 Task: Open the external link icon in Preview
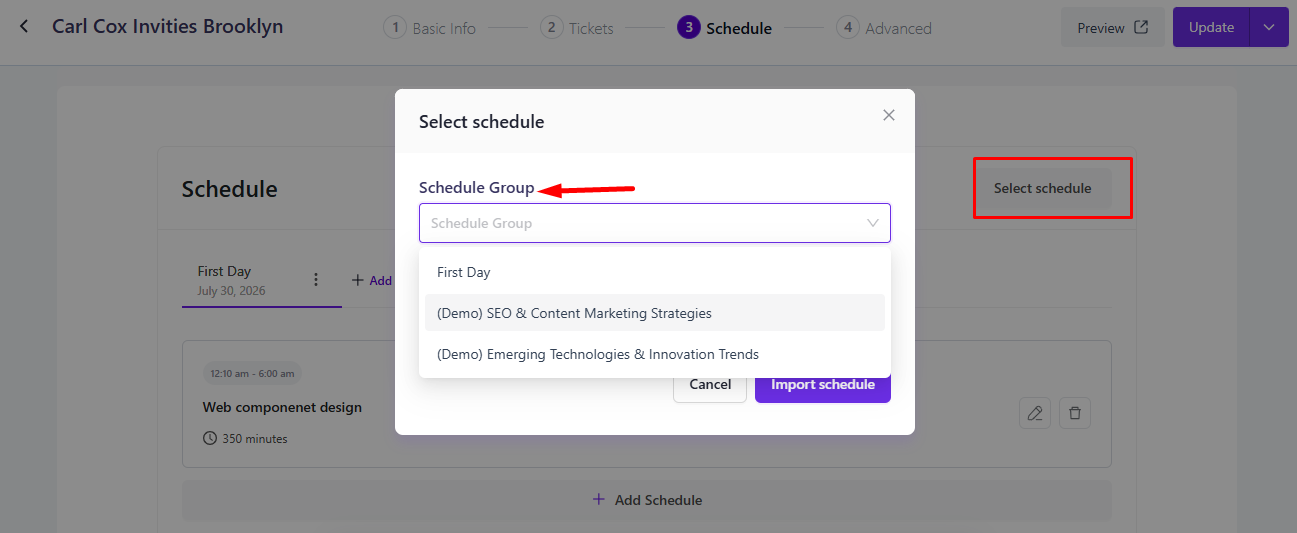tap(1141, 27)
